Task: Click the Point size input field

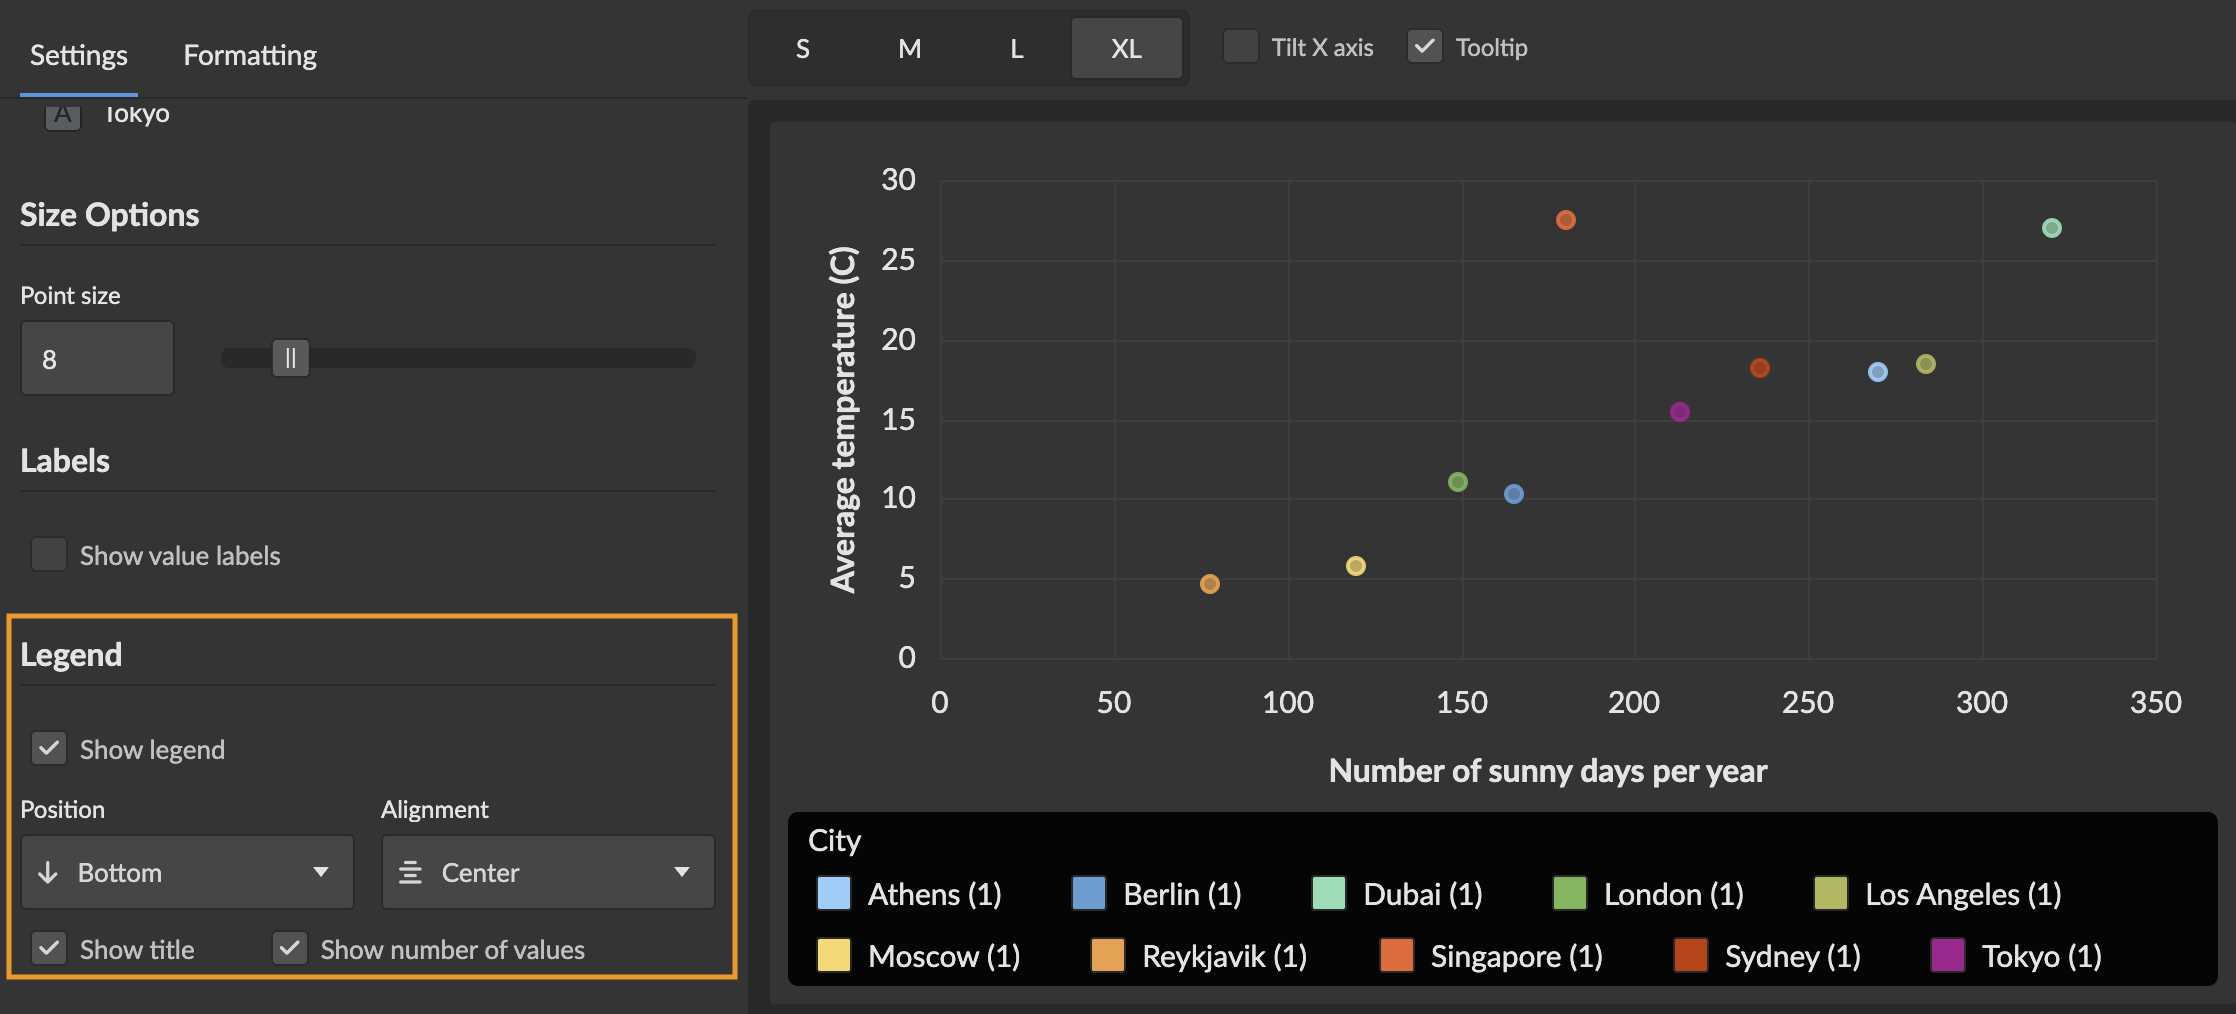Action: (97, 358)
